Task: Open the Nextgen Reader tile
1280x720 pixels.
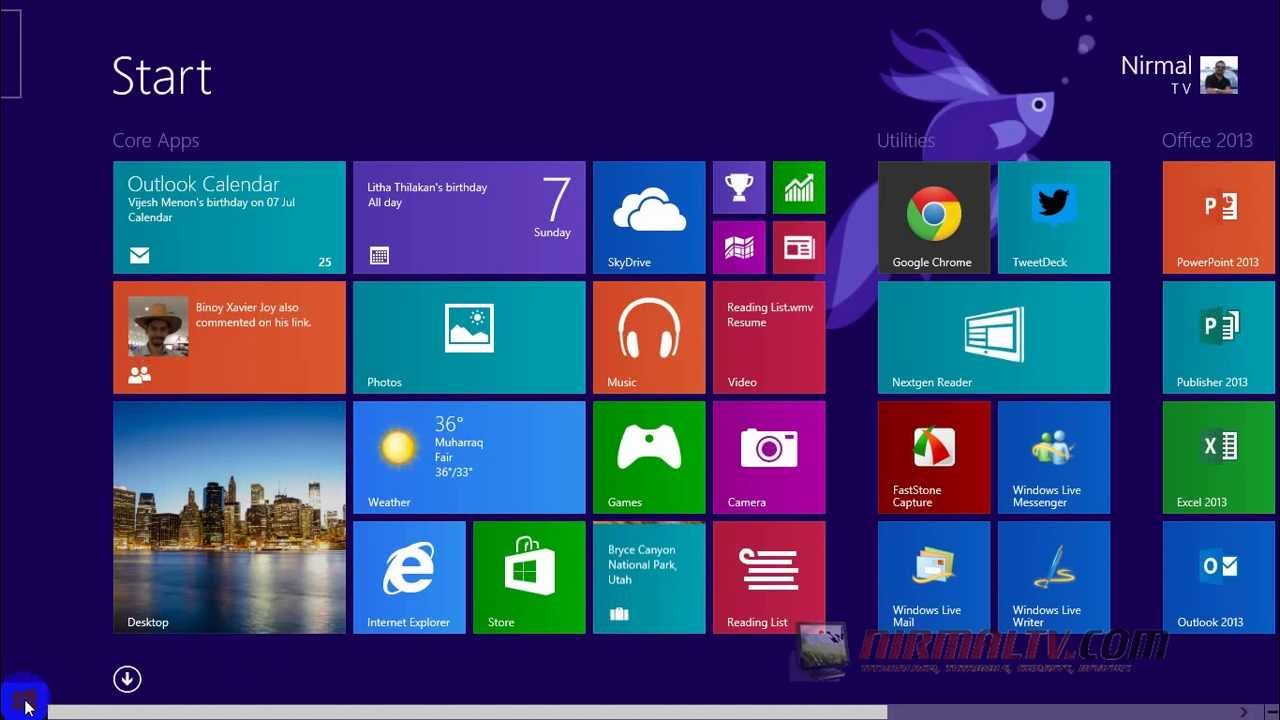Action: (994, 337)
